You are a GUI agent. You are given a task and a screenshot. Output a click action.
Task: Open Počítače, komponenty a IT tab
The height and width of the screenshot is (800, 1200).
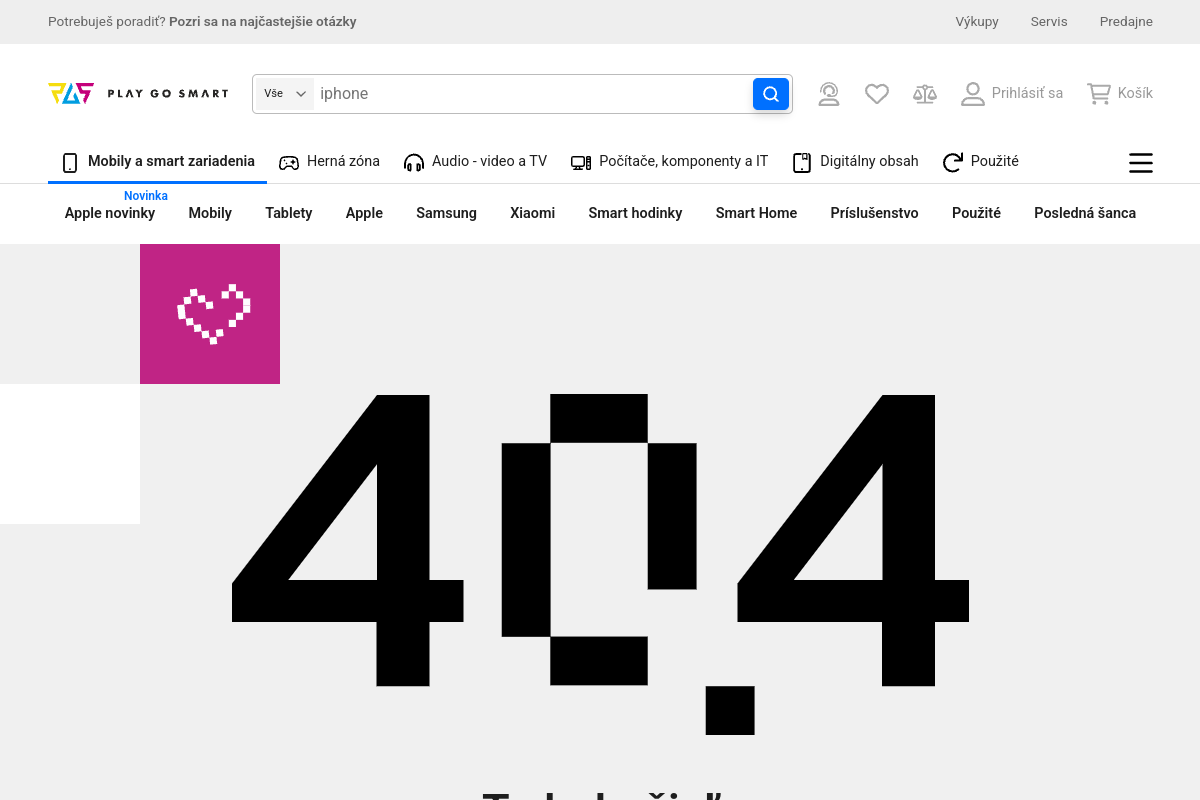669,162
